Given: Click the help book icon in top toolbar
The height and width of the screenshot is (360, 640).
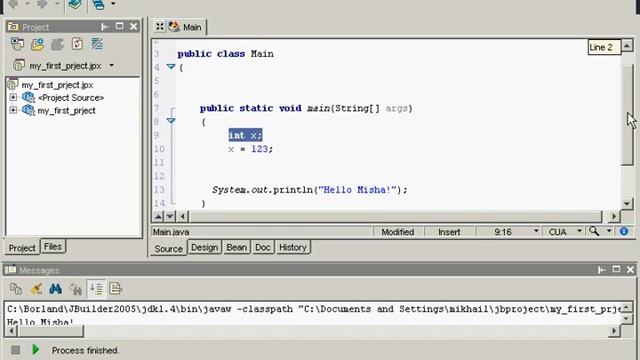Looking at the screenshot, I should [x=75, y=5].
